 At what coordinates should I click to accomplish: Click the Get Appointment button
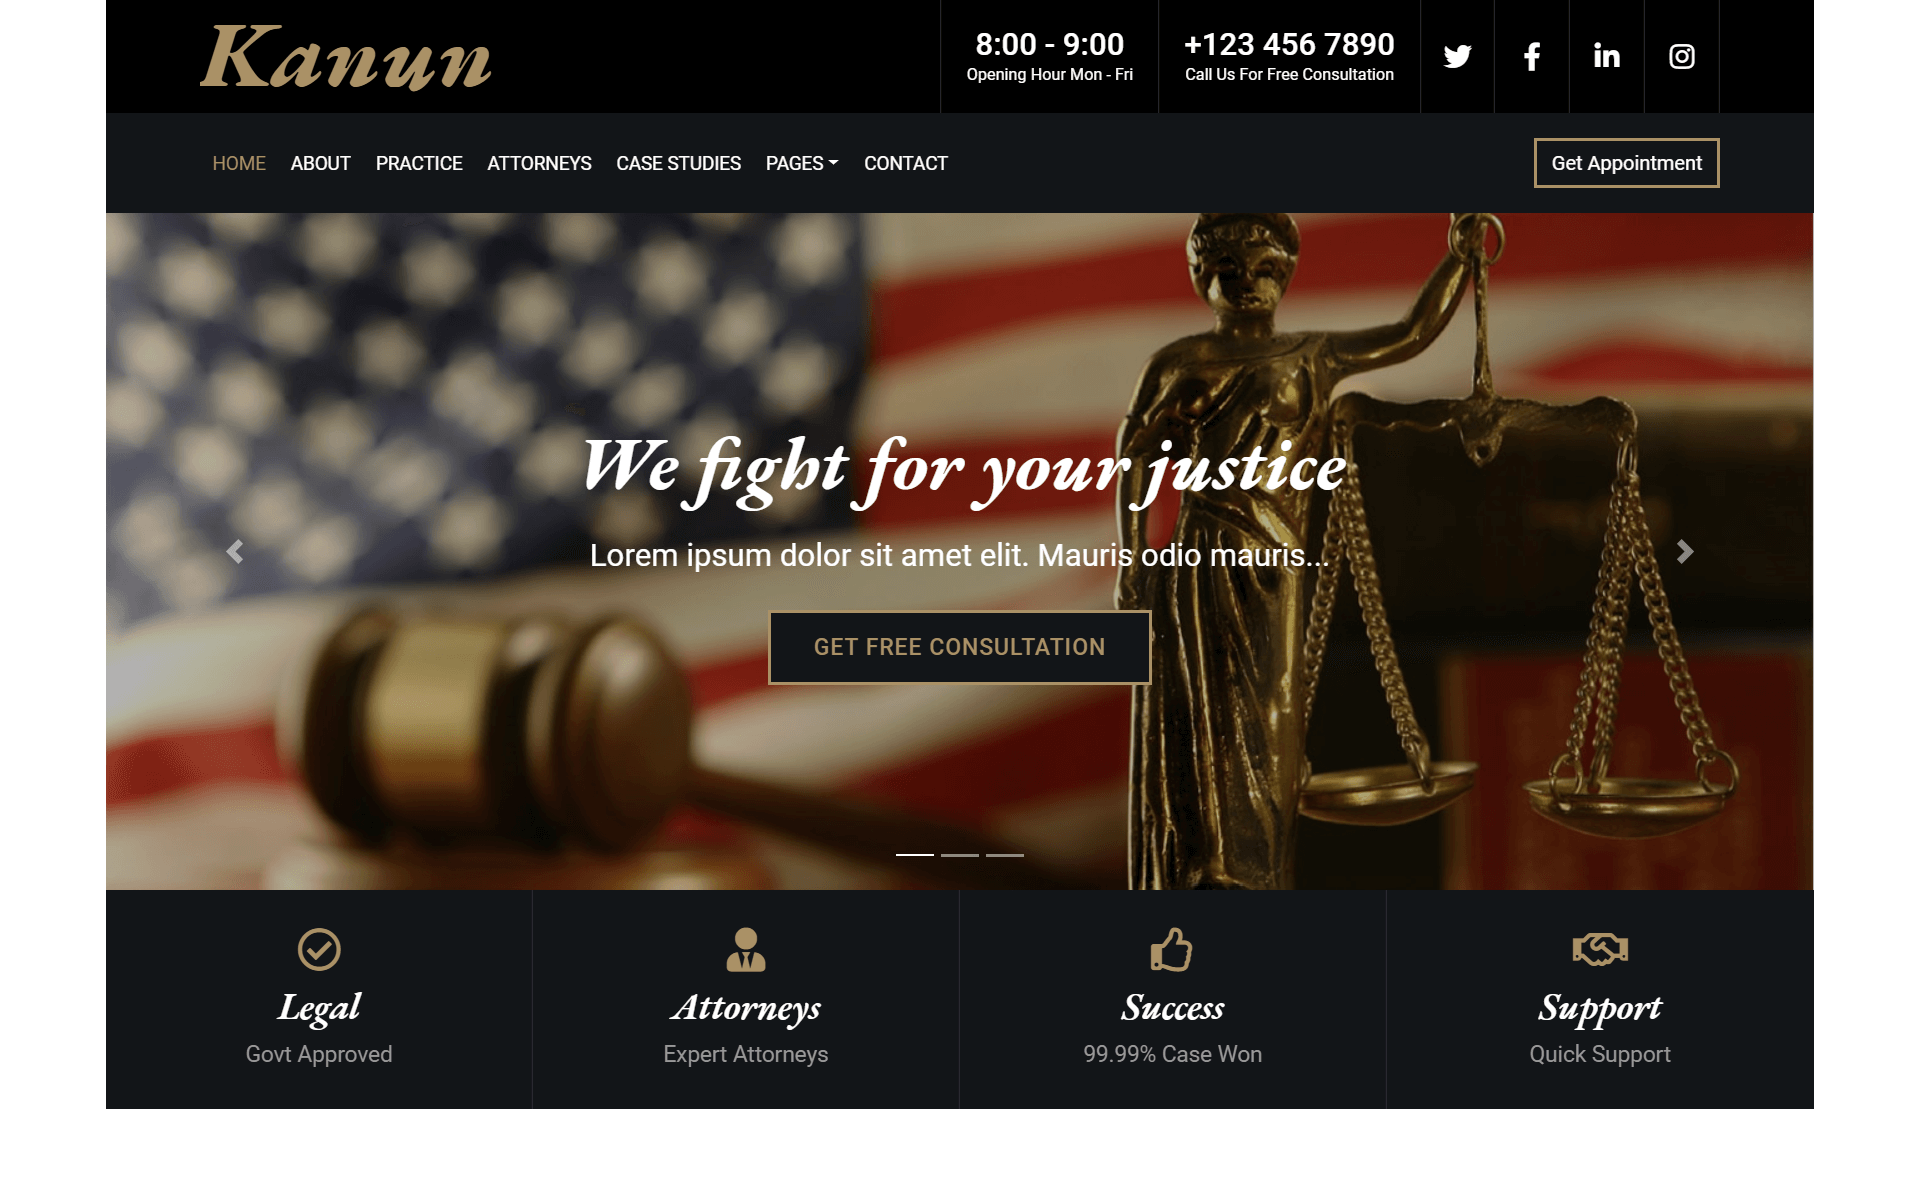click(1628, 163)
